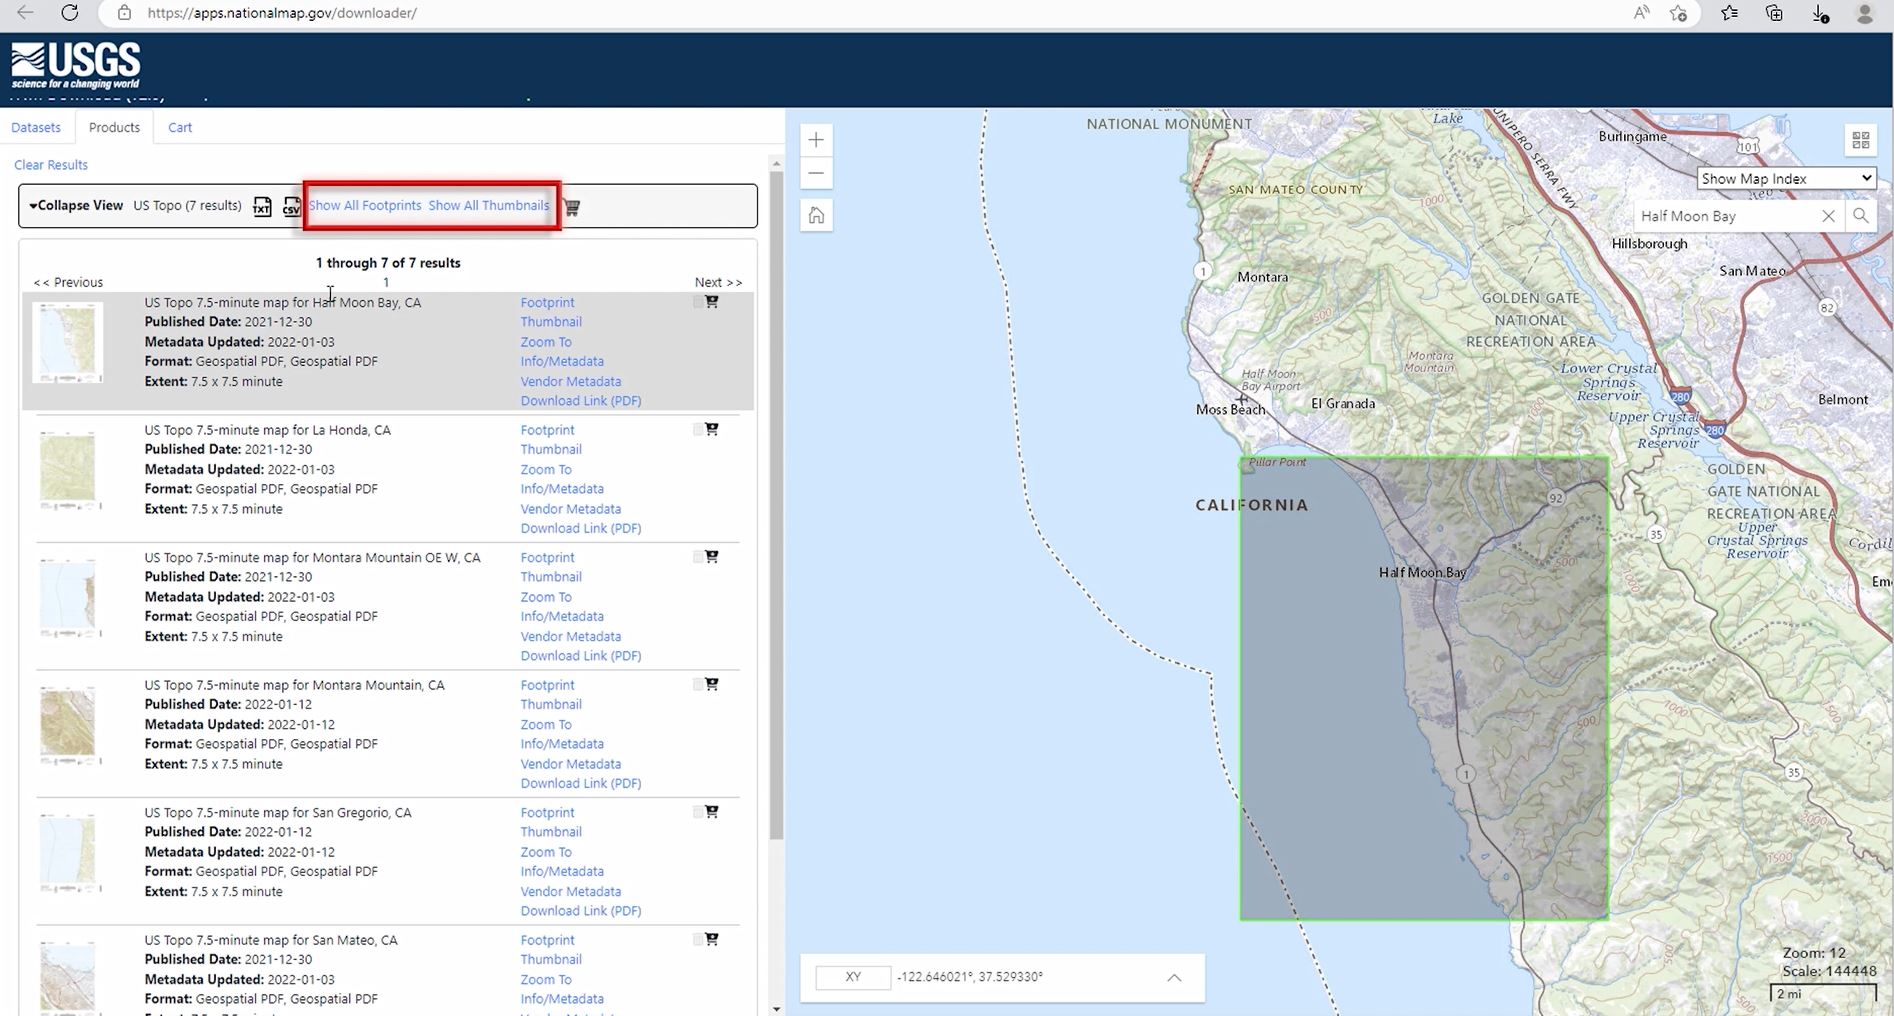Open Download Link (PDF) for La Honda
This screenshot has width=1894, height=1016.
click(580, 528)
